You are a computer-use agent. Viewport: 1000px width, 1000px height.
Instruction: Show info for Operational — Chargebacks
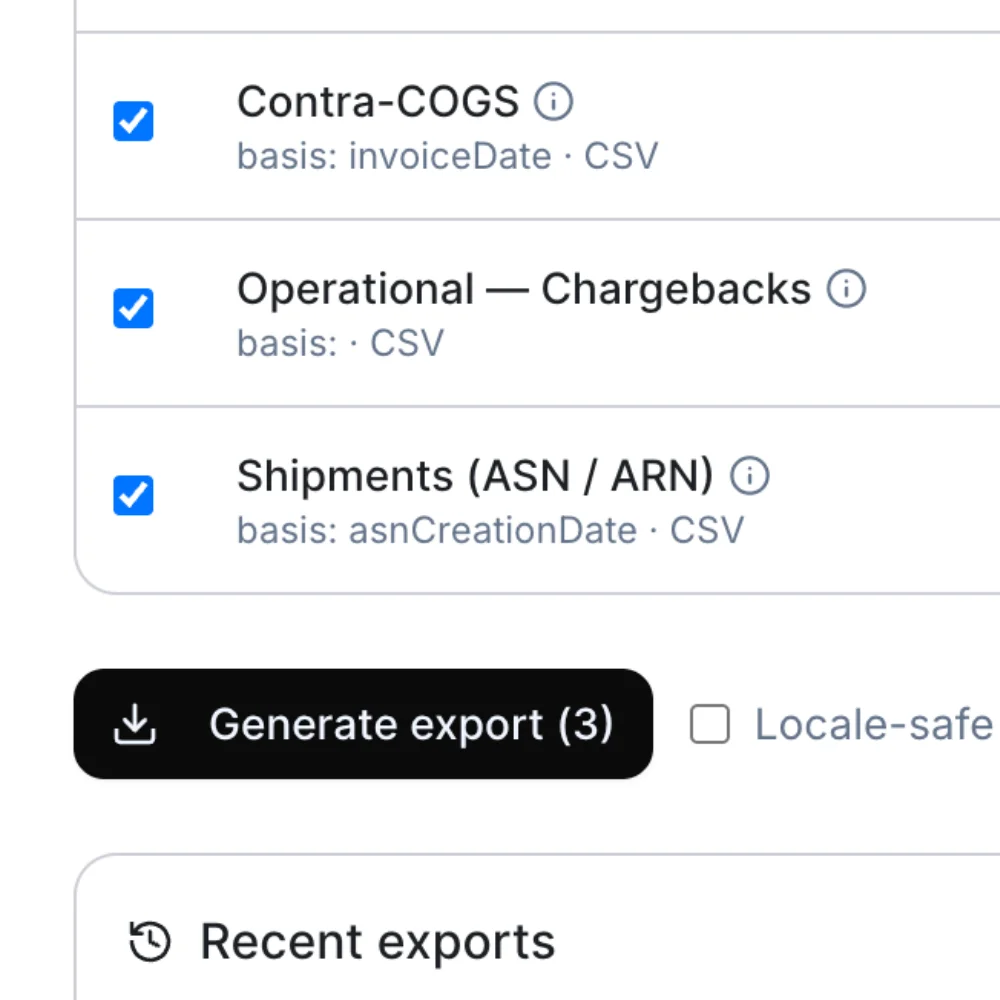click(846, 288)
